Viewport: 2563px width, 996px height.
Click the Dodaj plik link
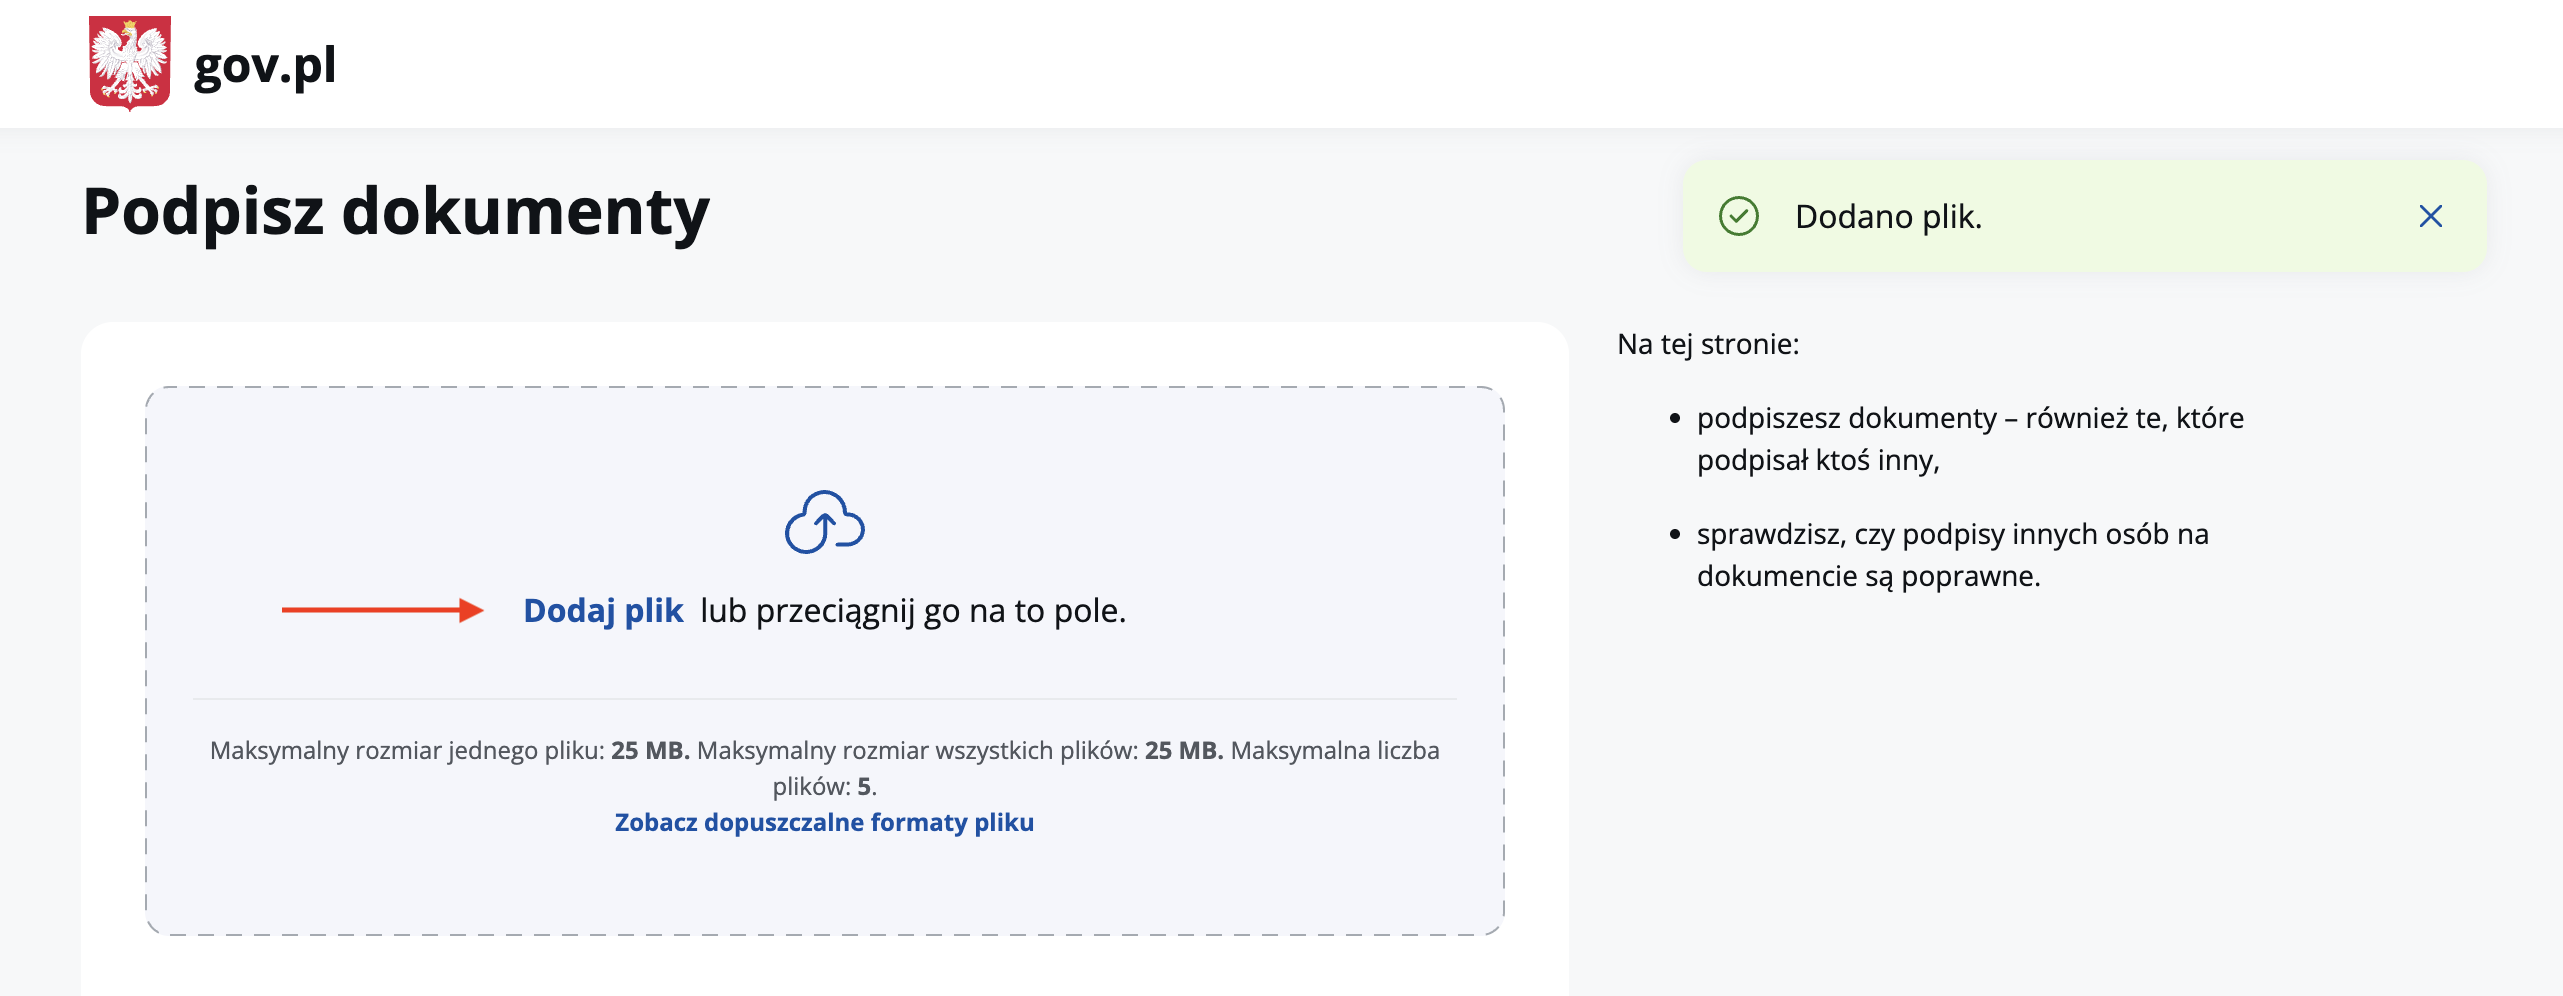click(x=603, y=610)
